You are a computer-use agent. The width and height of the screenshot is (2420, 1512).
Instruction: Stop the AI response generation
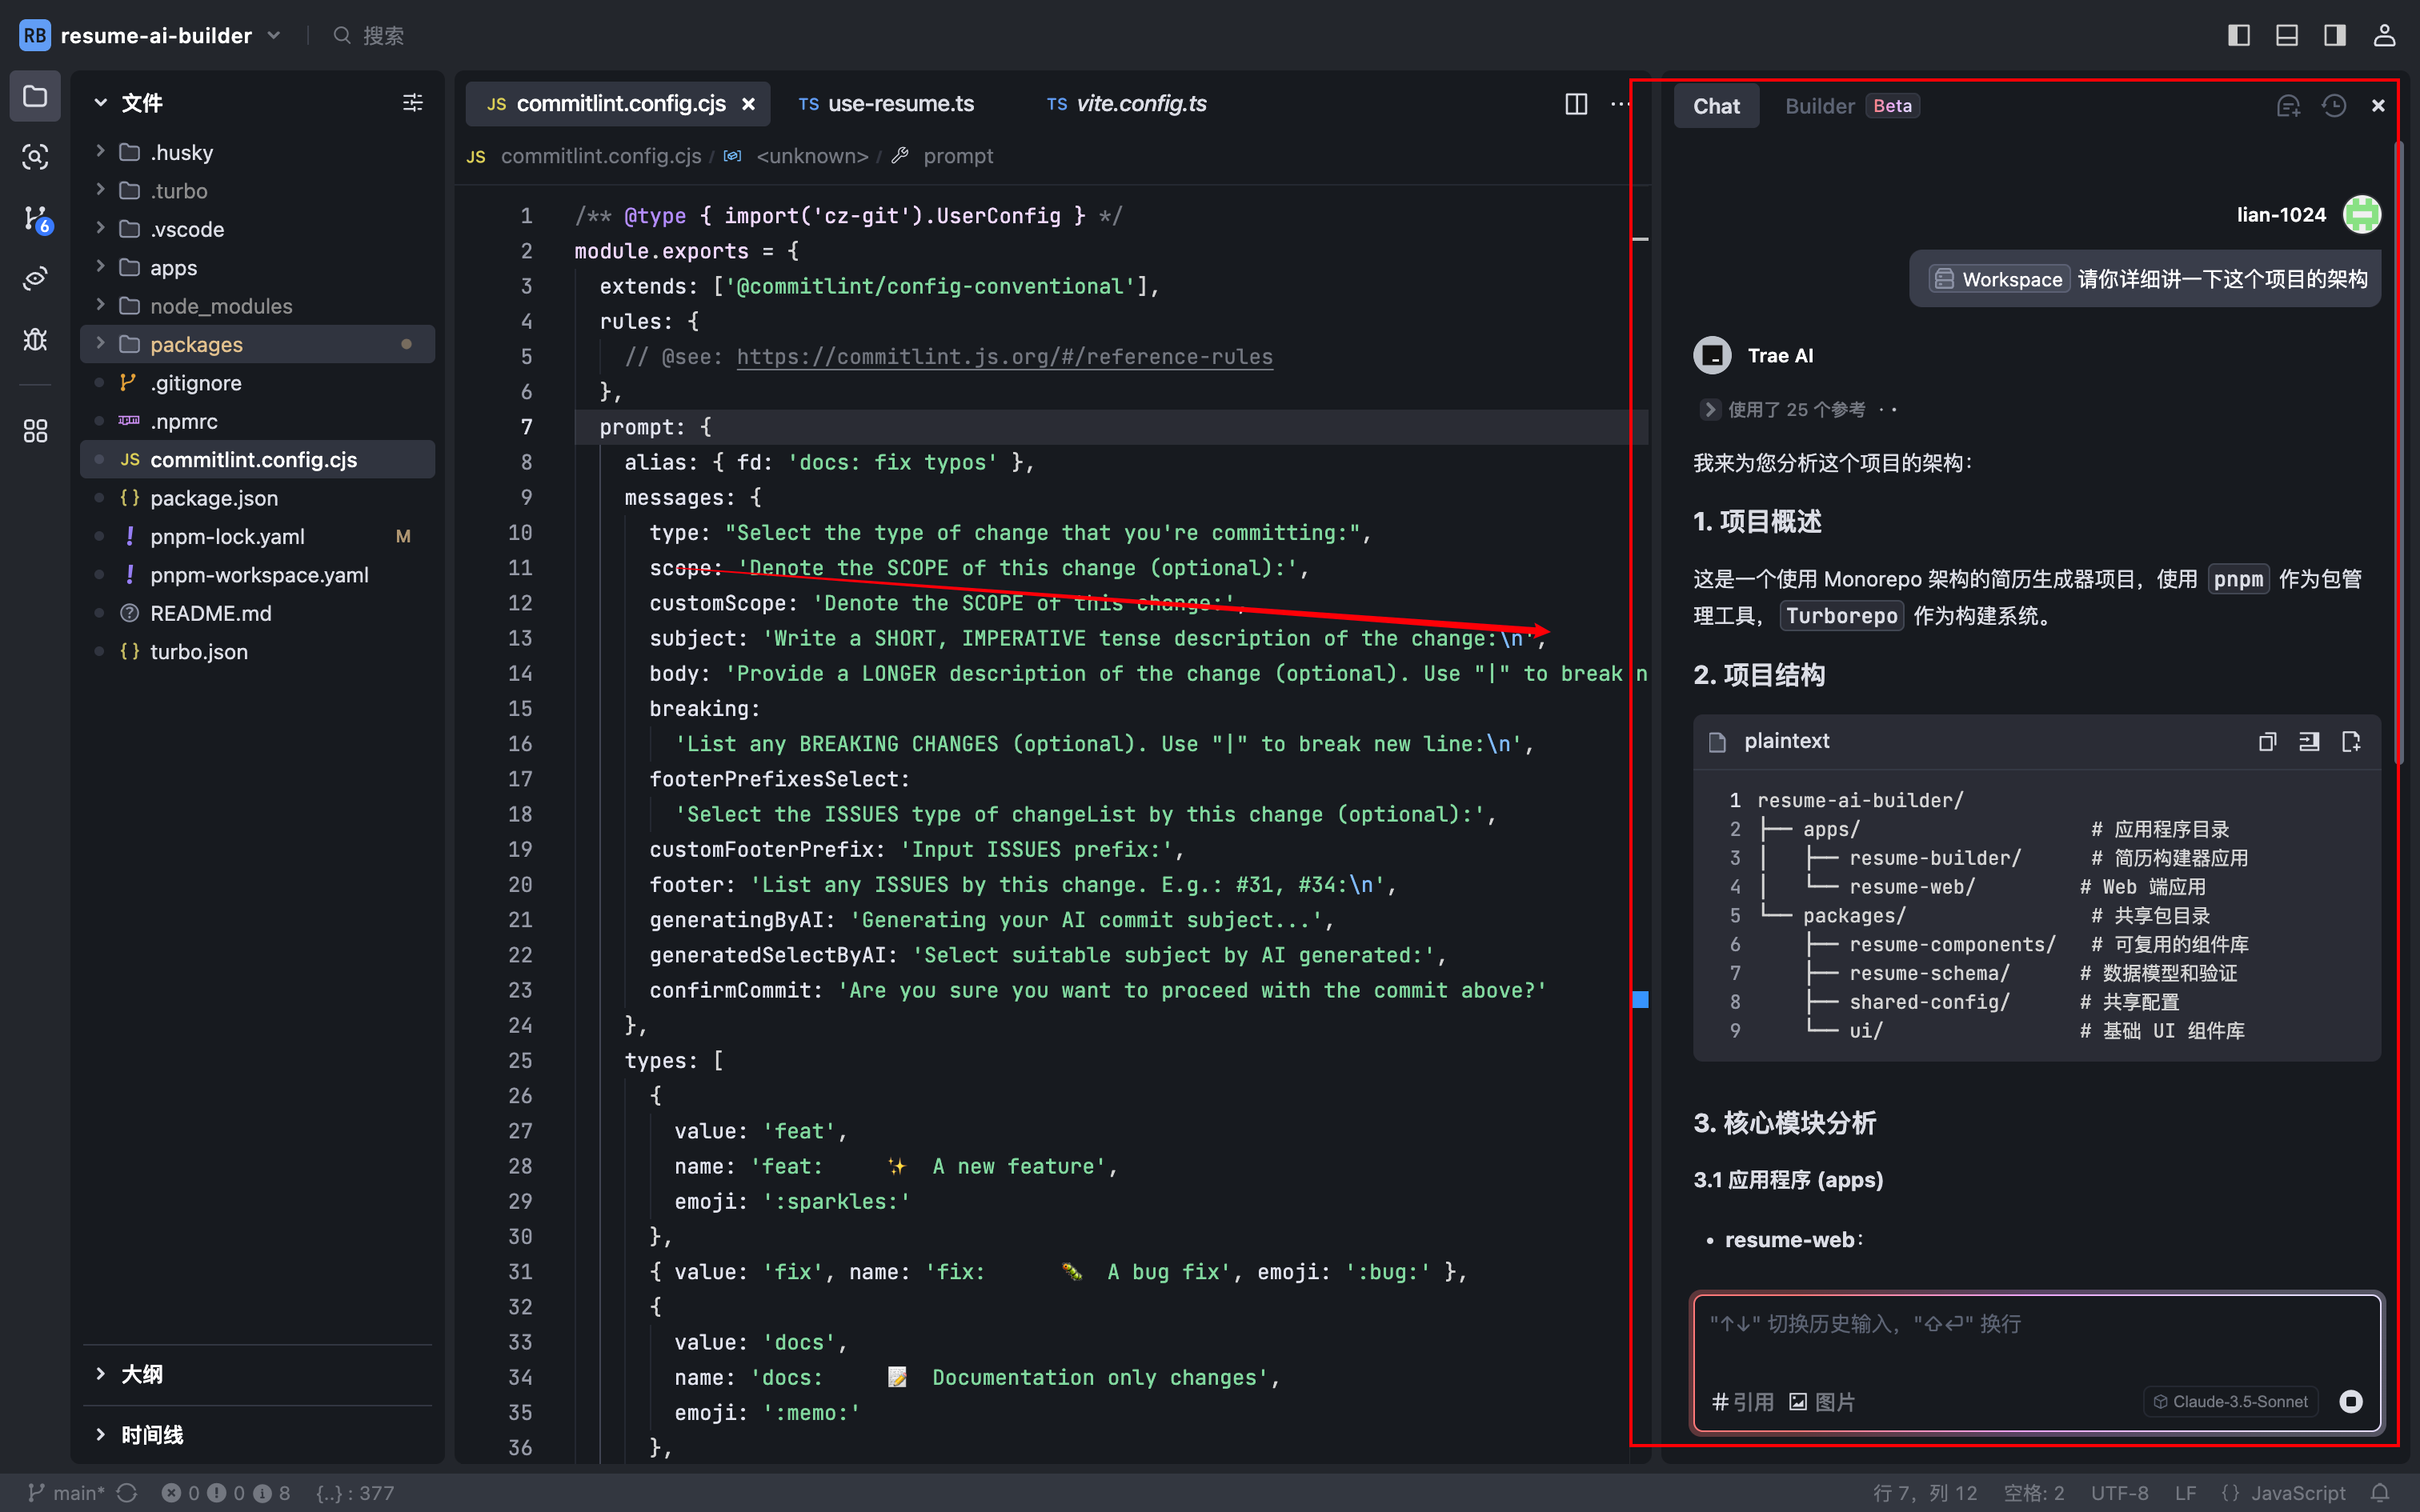(x=2350, y=1401)
